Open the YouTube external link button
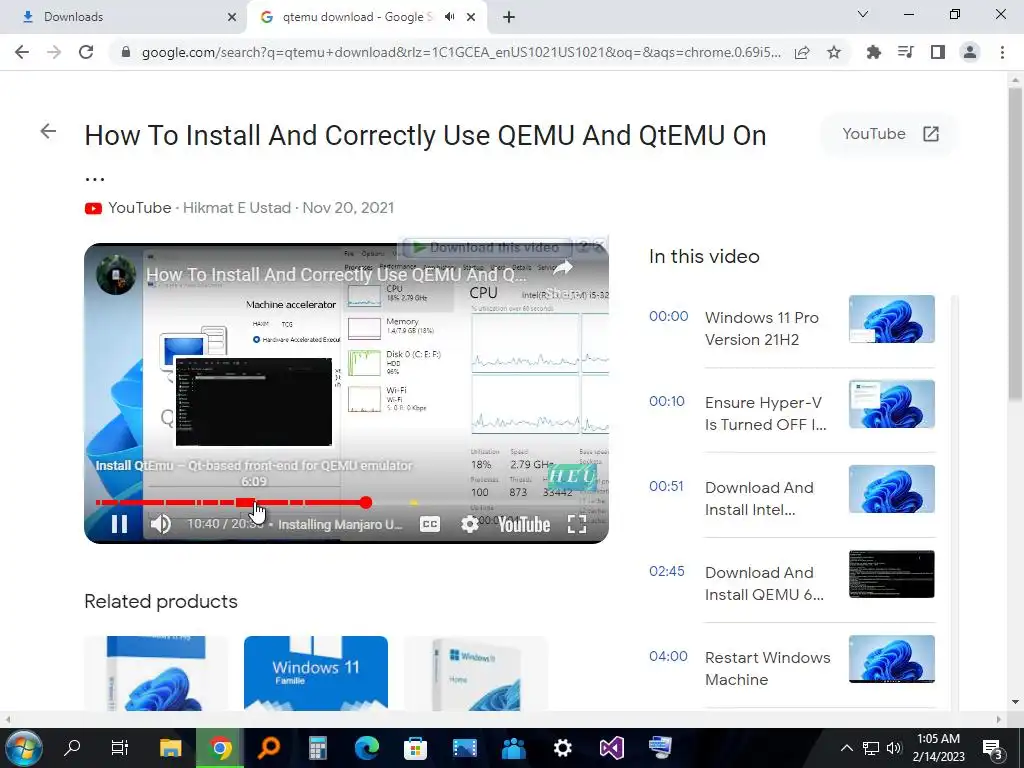 tap(891, 134)
